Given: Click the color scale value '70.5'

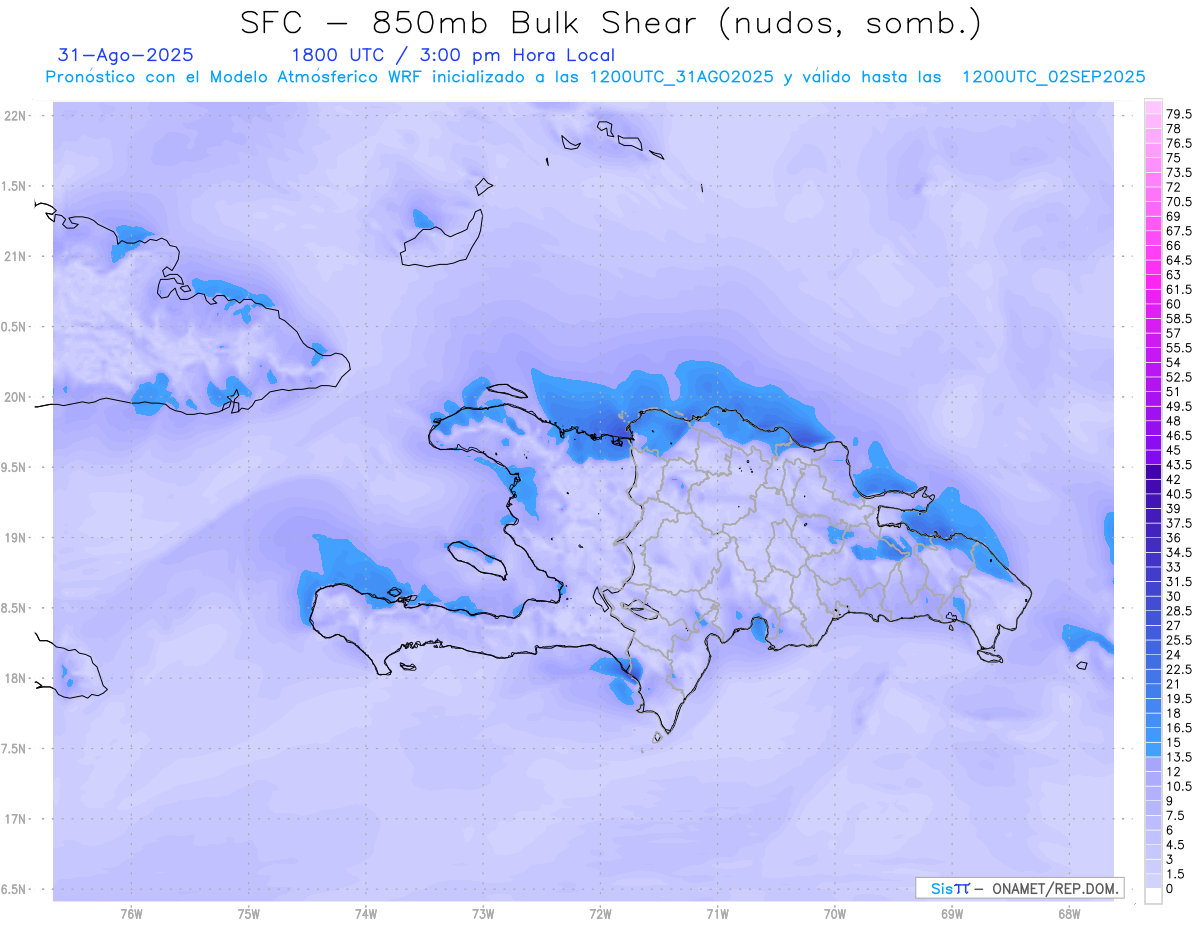Looking at the screenshot, I should (1181, 202).
